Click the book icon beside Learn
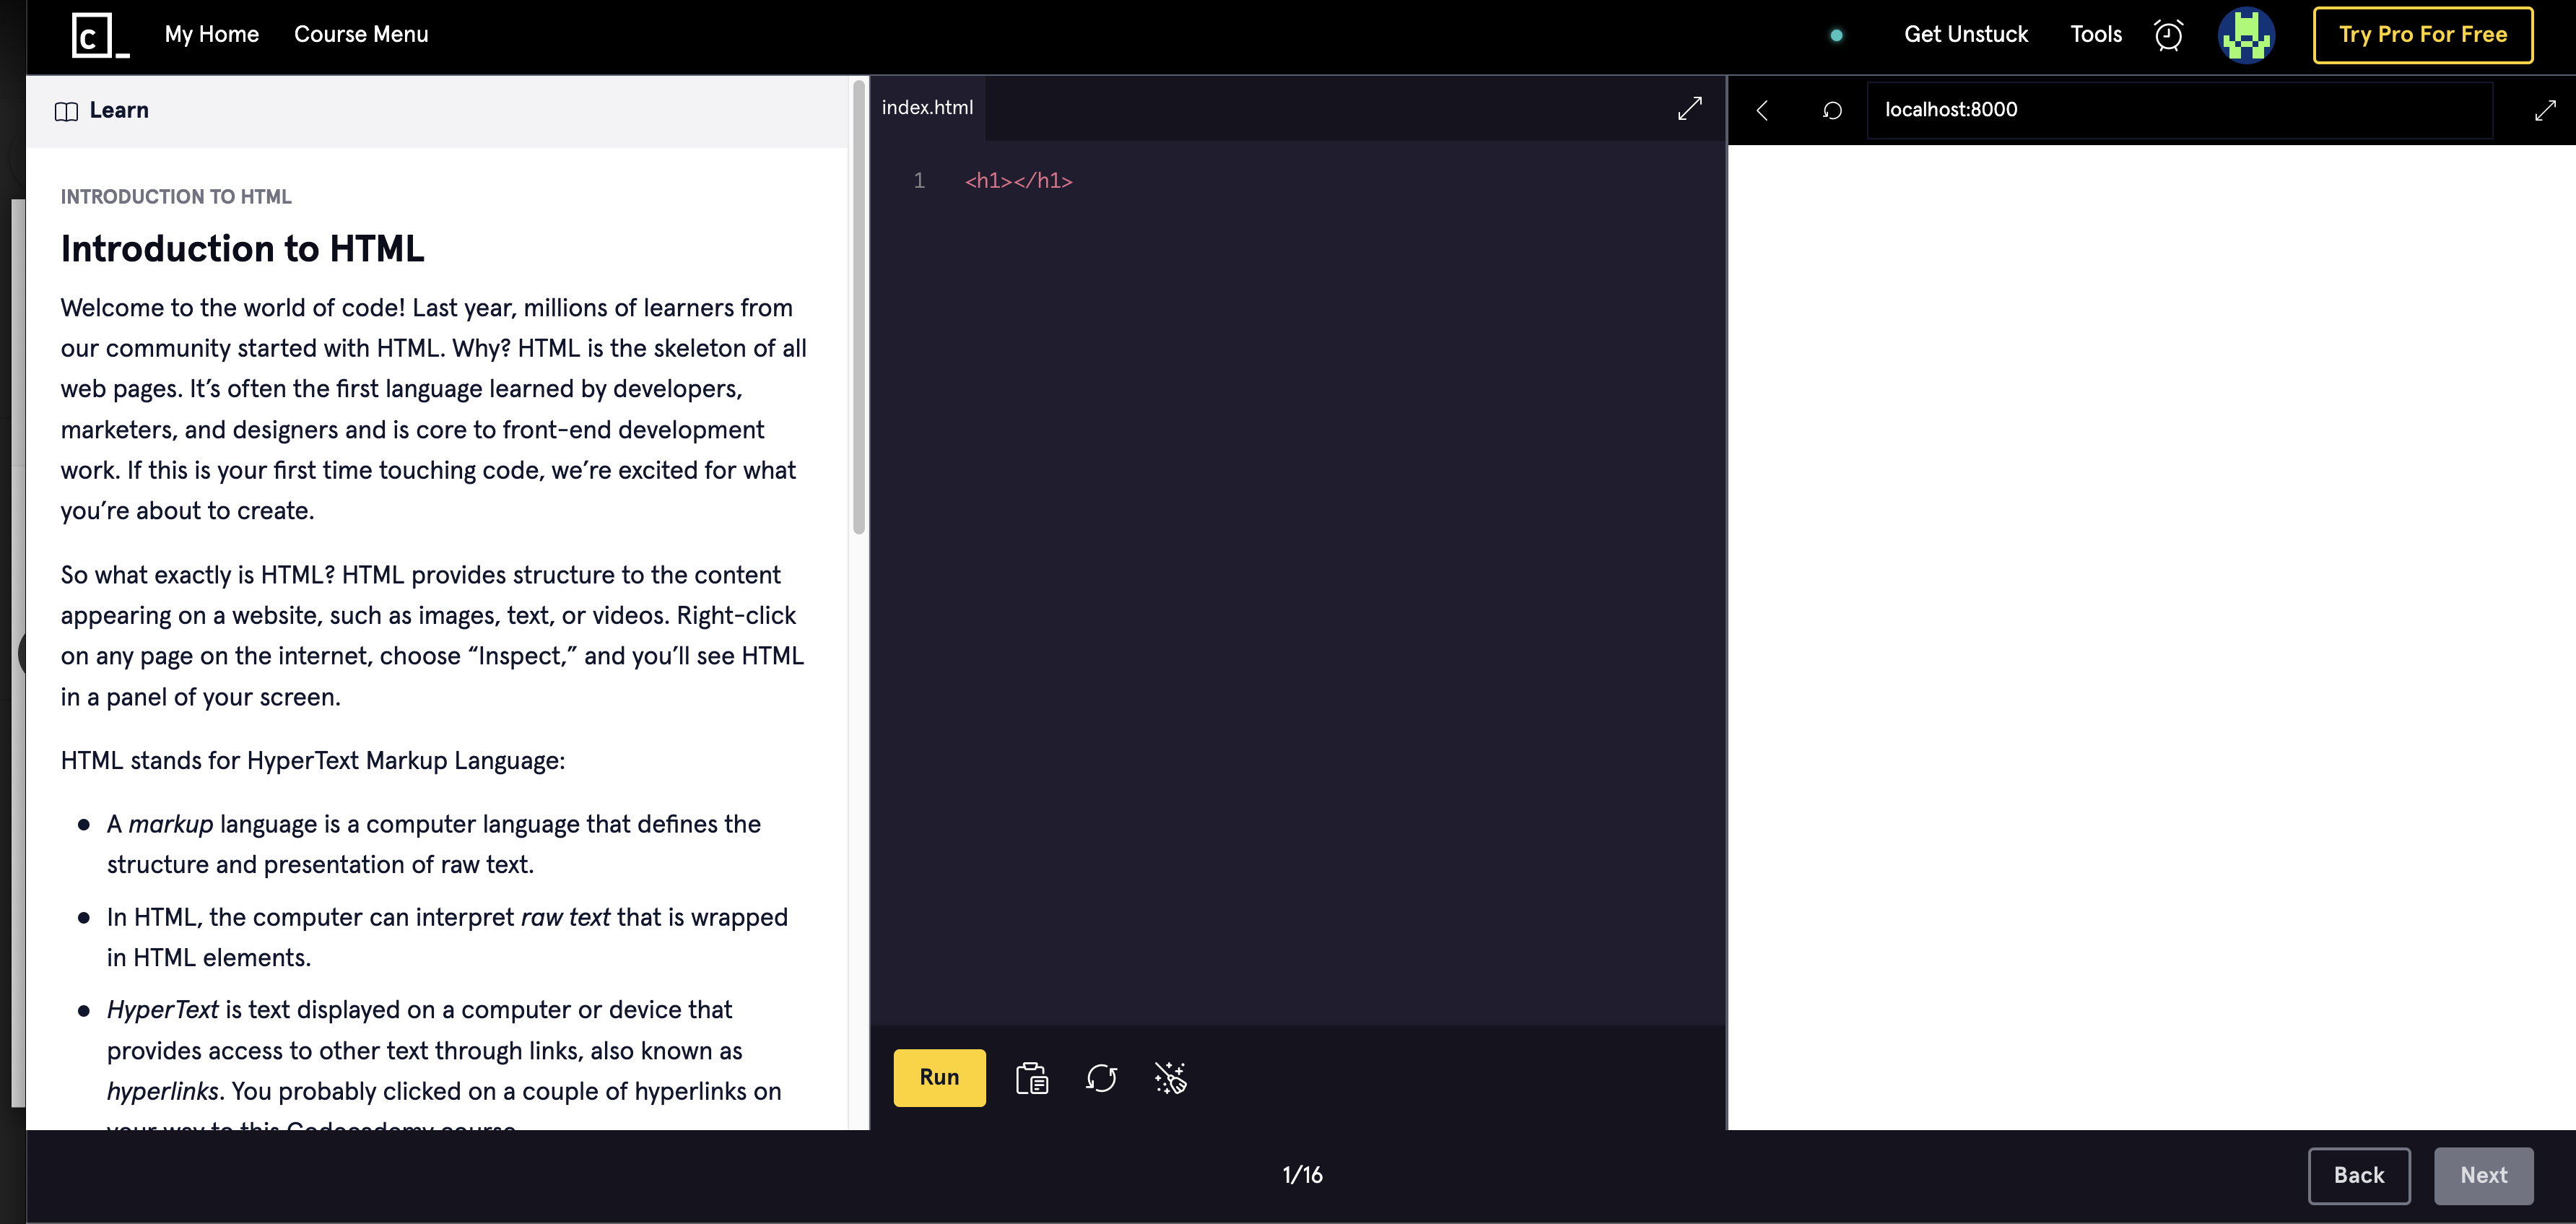 pyautogui.click(x=66, y=111)
